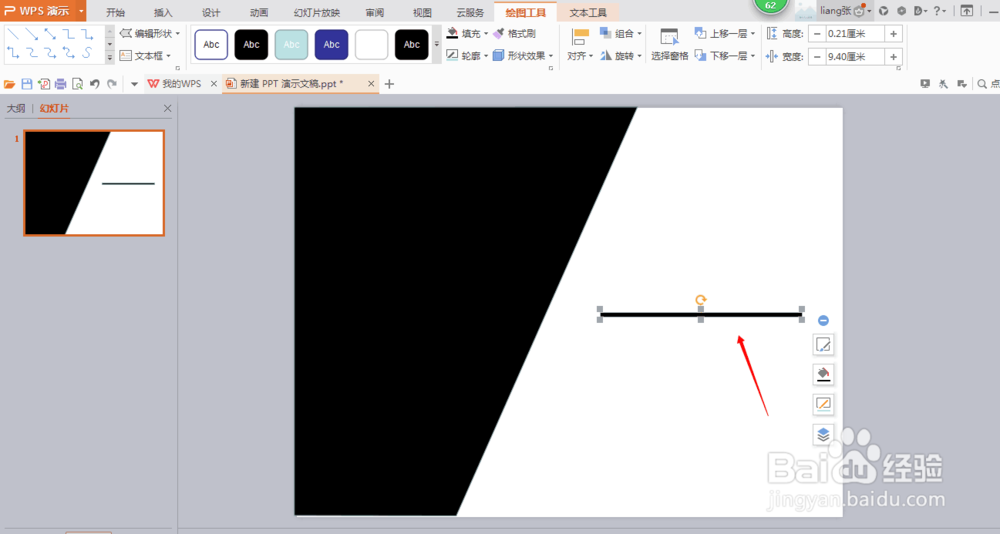
Task: Click the width value field 9.40厘米
Action: point(855,57)
